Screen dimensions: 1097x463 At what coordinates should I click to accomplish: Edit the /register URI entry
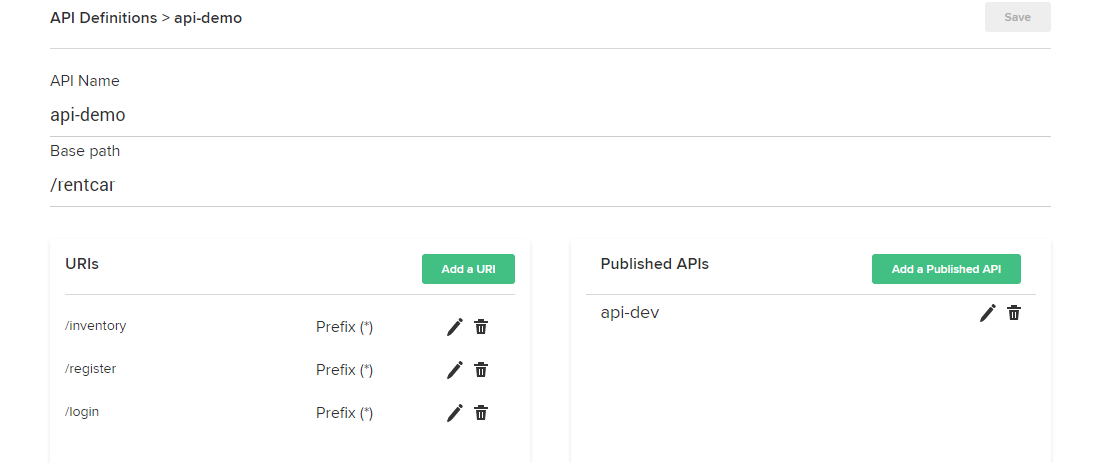455,370
